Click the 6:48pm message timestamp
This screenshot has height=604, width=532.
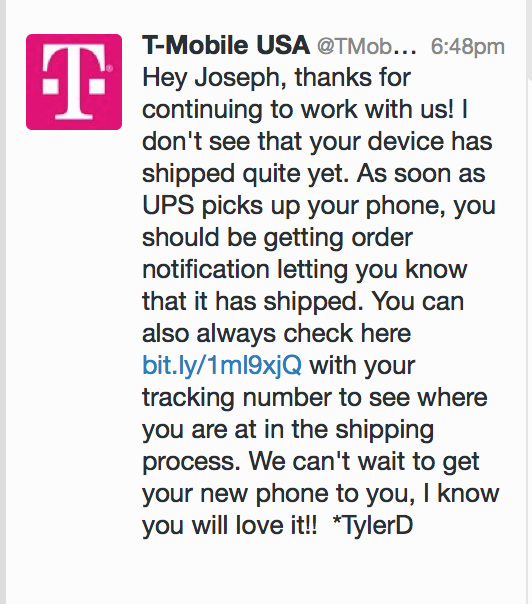pos(468,47)
